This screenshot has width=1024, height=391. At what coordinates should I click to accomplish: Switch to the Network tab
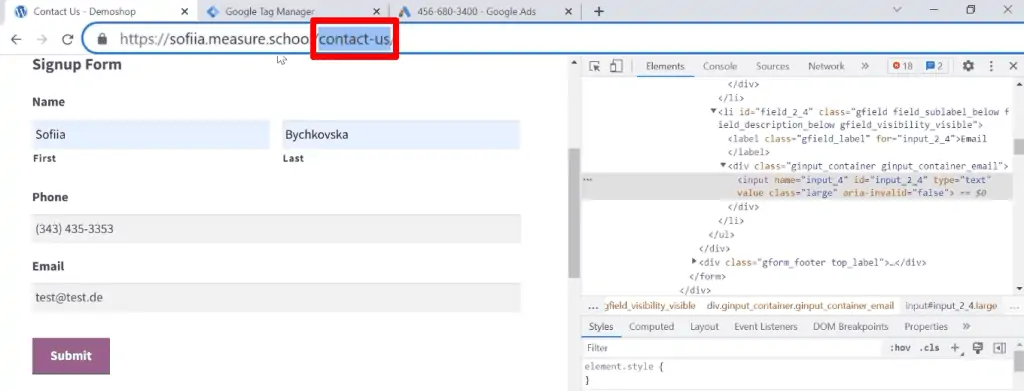[826, 66]
